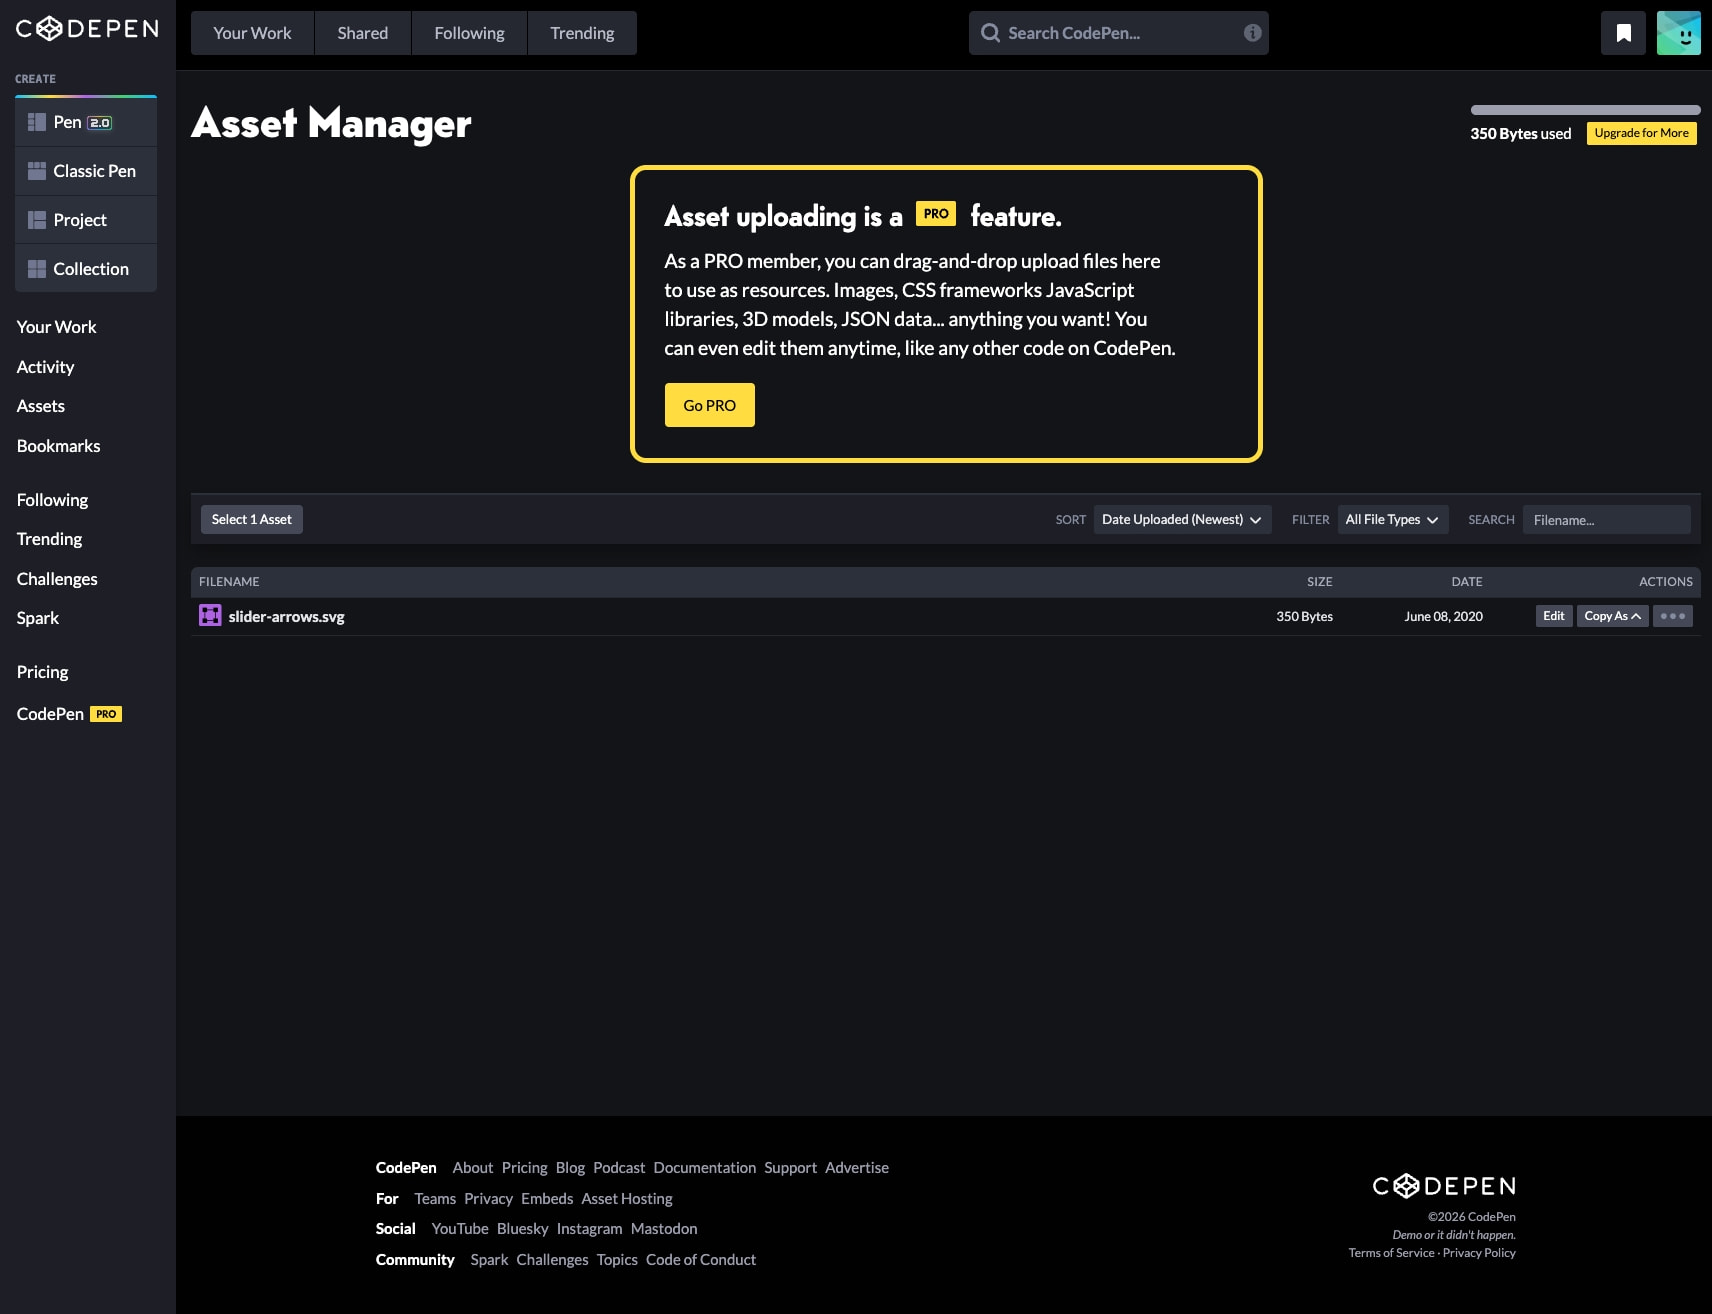Open the footer Blog link
This screenshot has height=1314, width=1712.
pyautogui.click(x=570, y=1168)
